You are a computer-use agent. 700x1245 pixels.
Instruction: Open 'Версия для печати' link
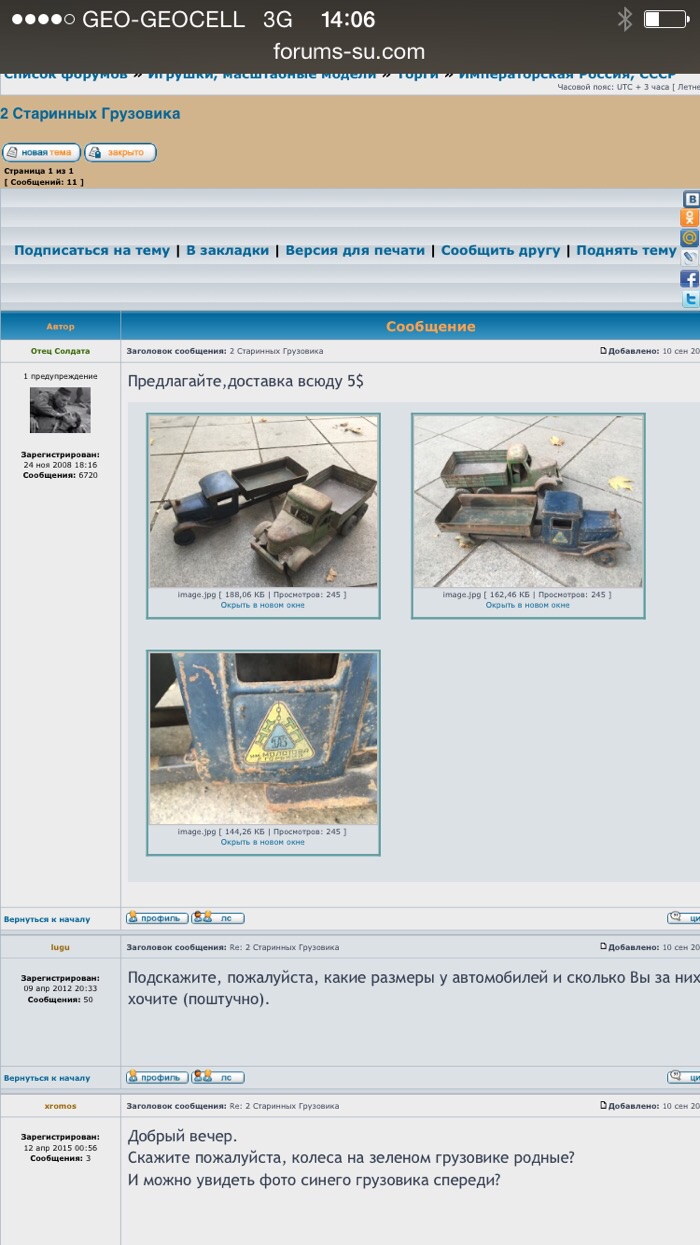pos(355,250)
